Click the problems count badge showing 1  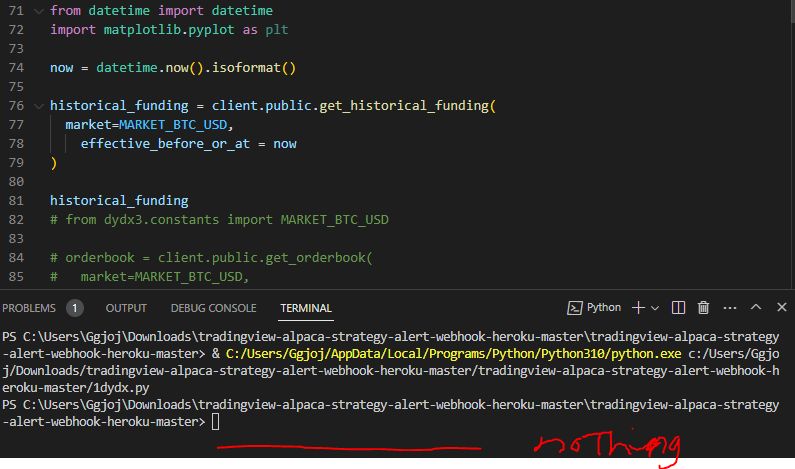pos(75,308)
